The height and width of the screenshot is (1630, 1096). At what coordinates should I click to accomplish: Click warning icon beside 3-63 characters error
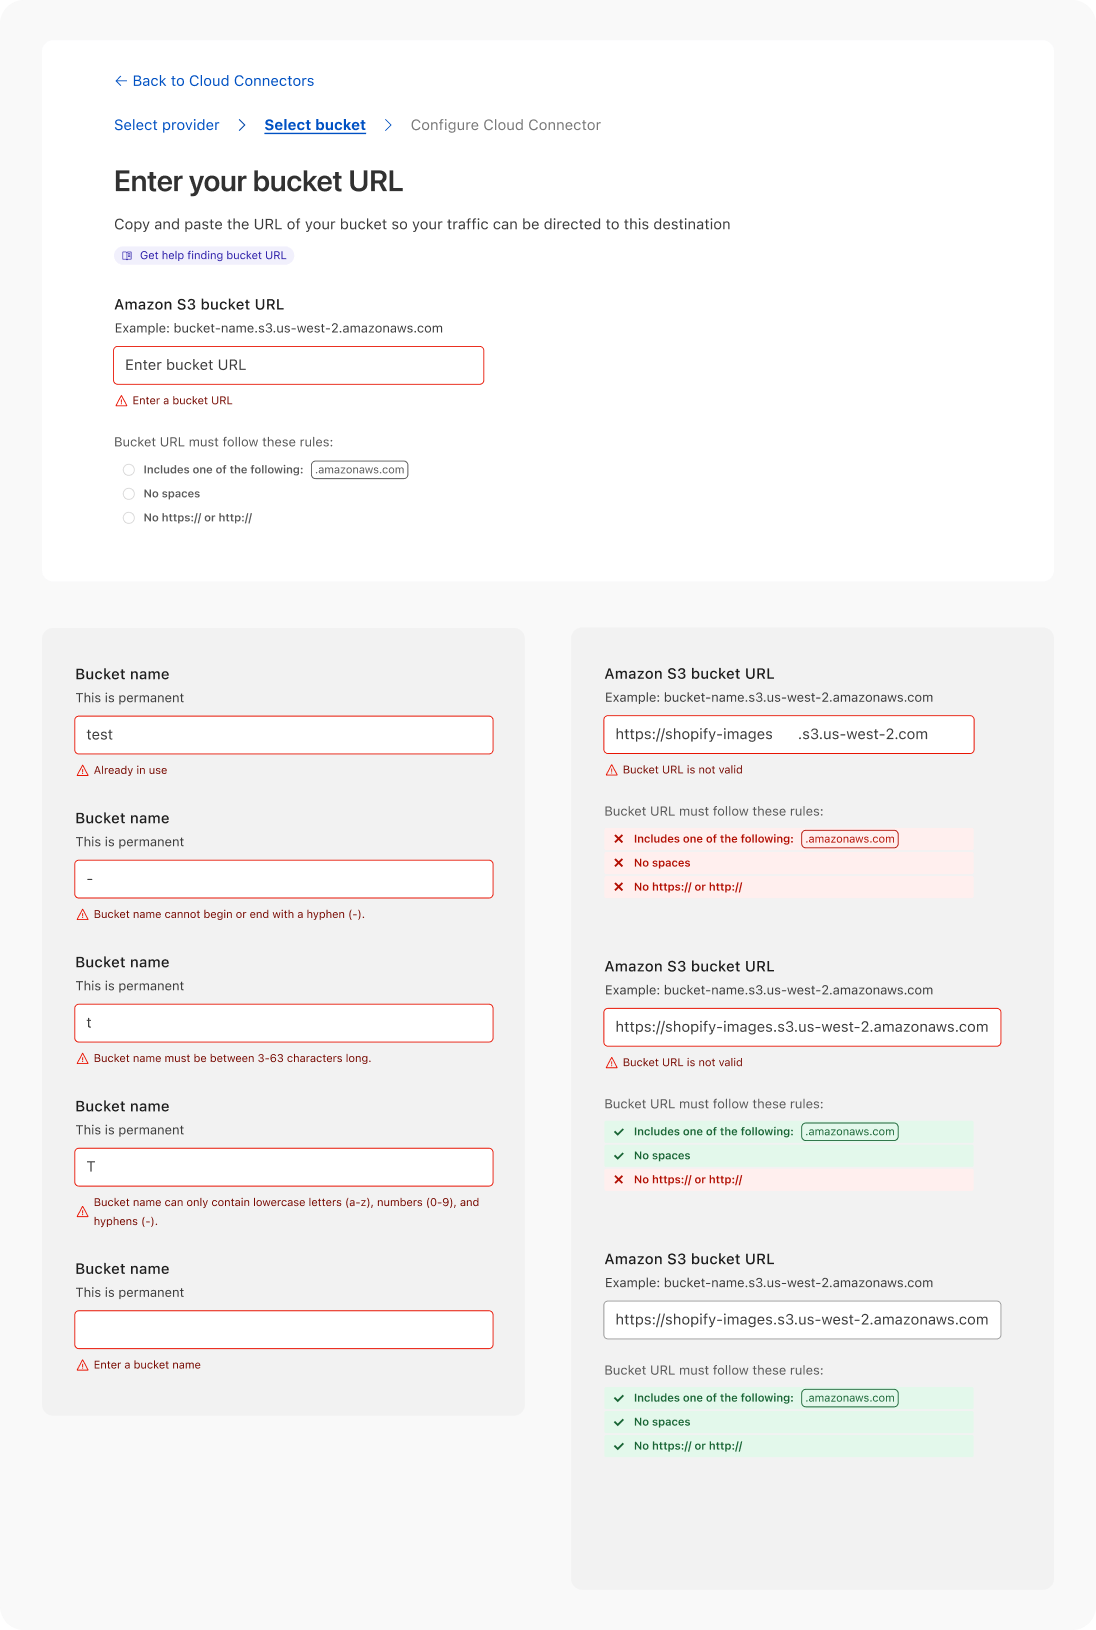(83, 1059)
